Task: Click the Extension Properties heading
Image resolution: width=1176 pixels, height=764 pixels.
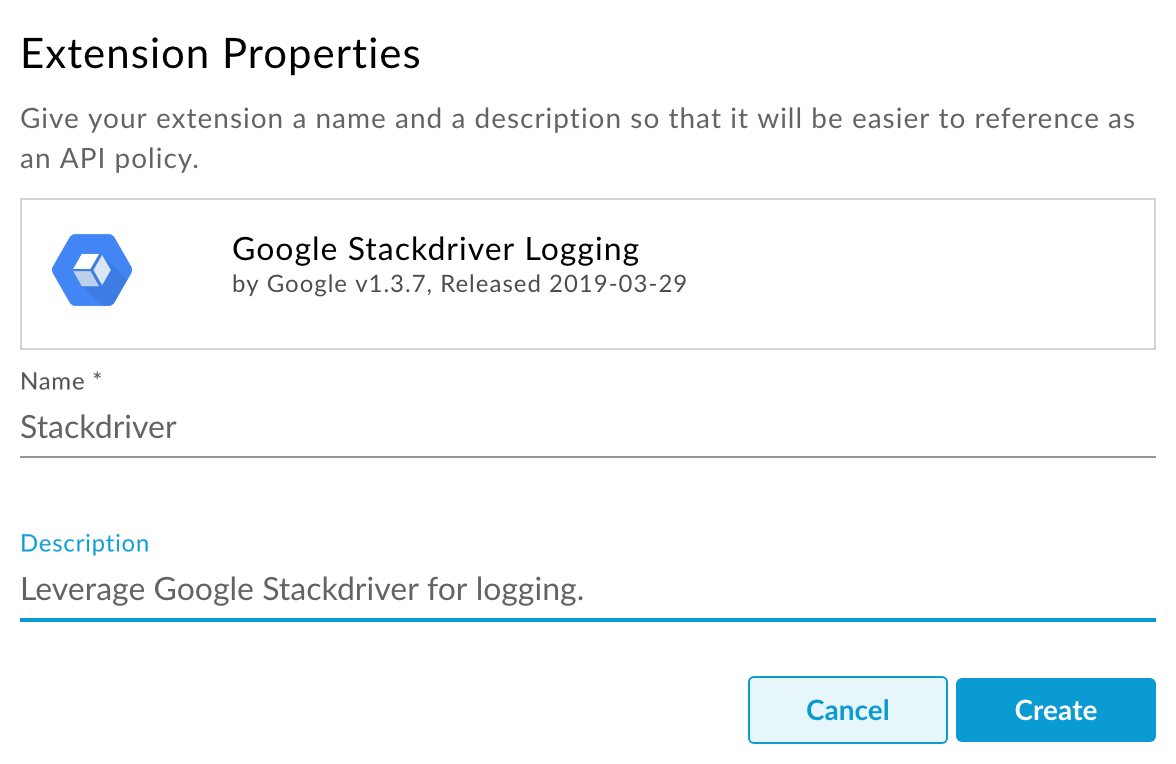Action: [220, 54]
